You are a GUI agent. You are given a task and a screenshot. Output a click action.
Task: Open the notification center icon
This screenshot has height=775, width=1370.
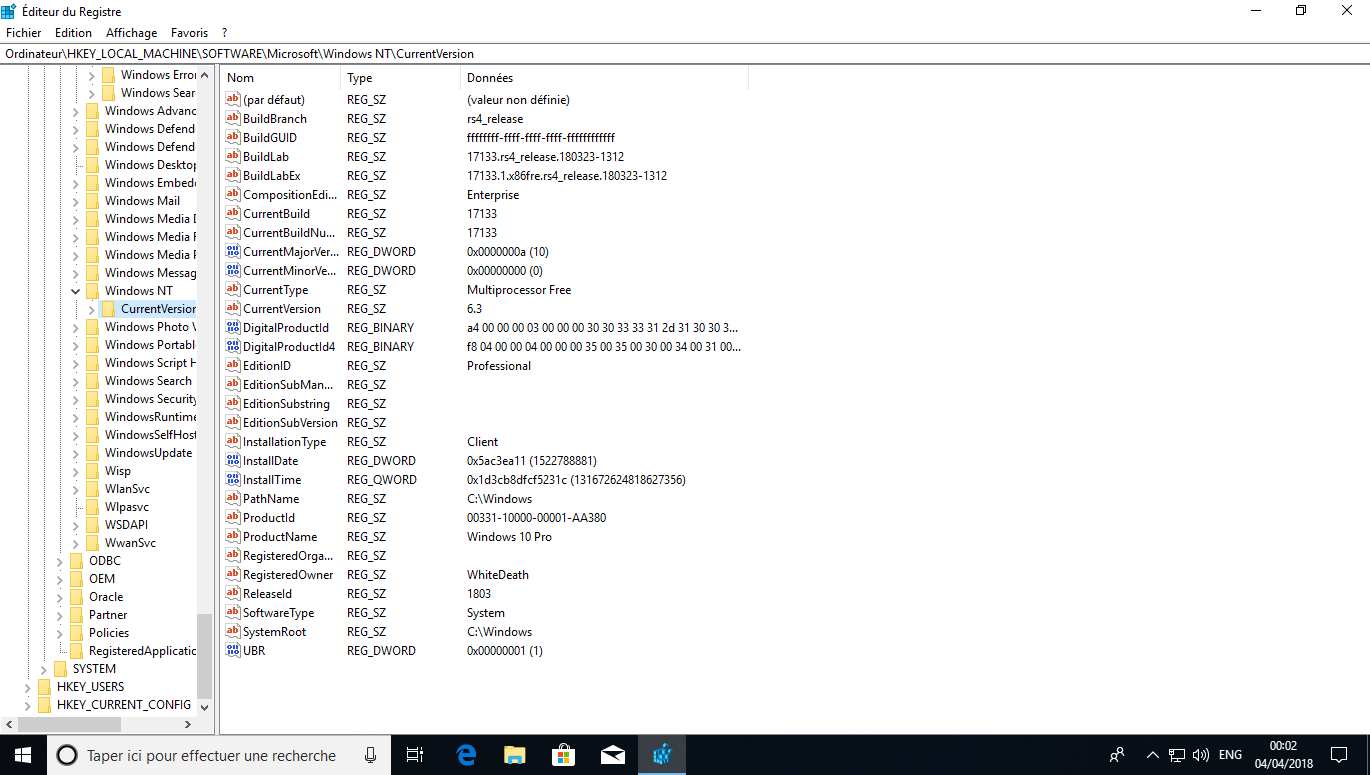click(1339, 755)
